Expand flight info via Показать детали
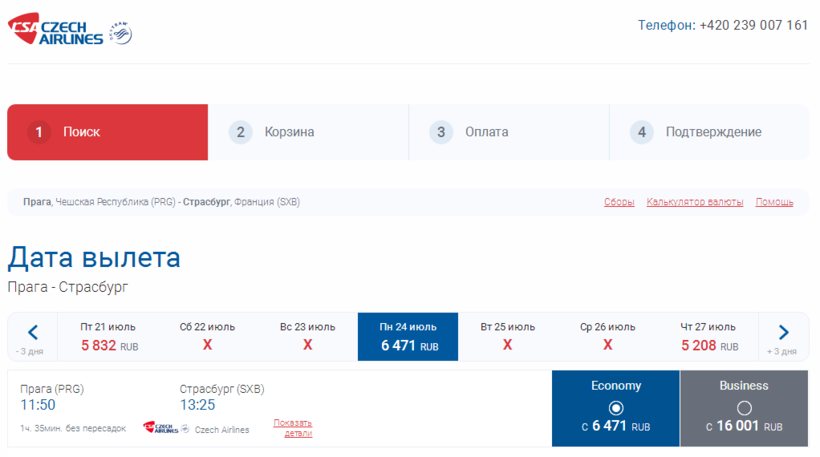820x457 pixels. click(292, 428)
